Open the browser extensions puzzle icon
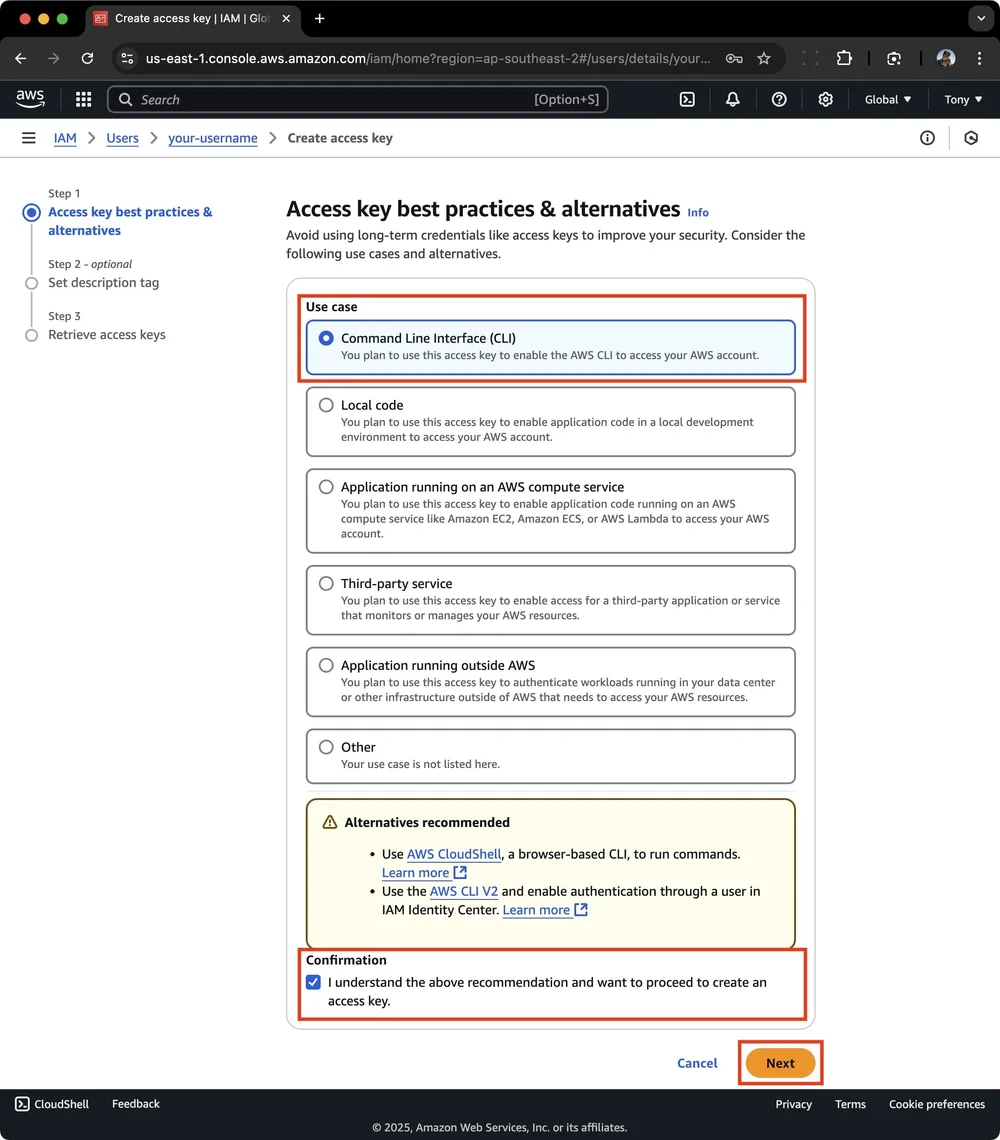The image size is (1000, 1140). pos(844,58)
